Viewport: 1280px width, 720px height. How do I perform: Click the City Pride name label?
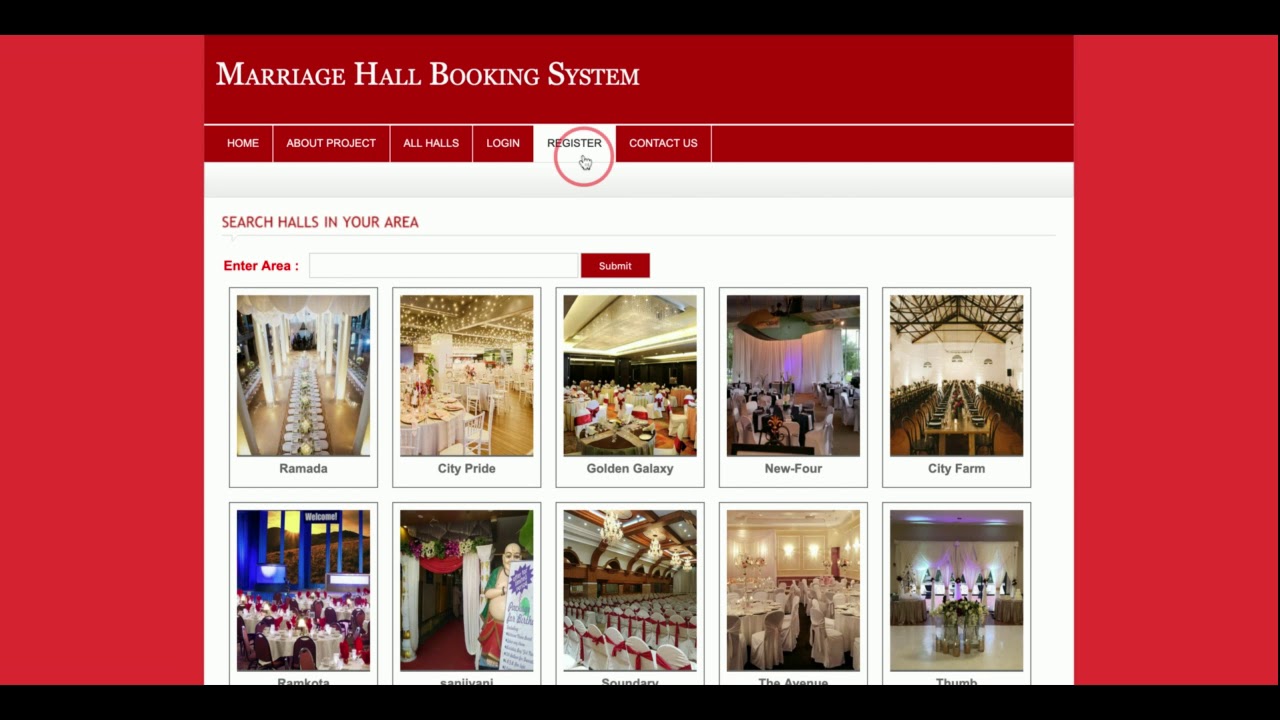(x=466, y=468)
